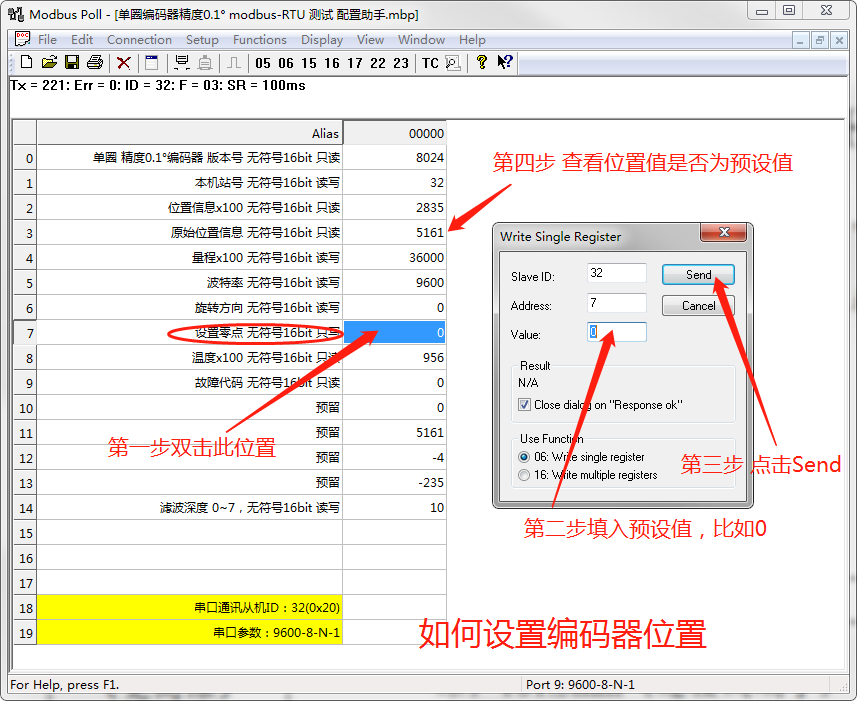Image resolution: width=857 pixels, height=701 pixels.
Task: Click the 波特率 alias cell in row 5
Action: pos(190,282)
